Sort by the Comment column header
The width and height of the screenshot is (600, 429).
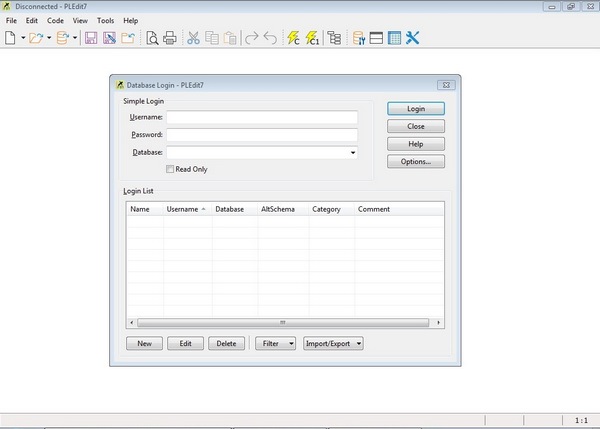tap(399, 209)
